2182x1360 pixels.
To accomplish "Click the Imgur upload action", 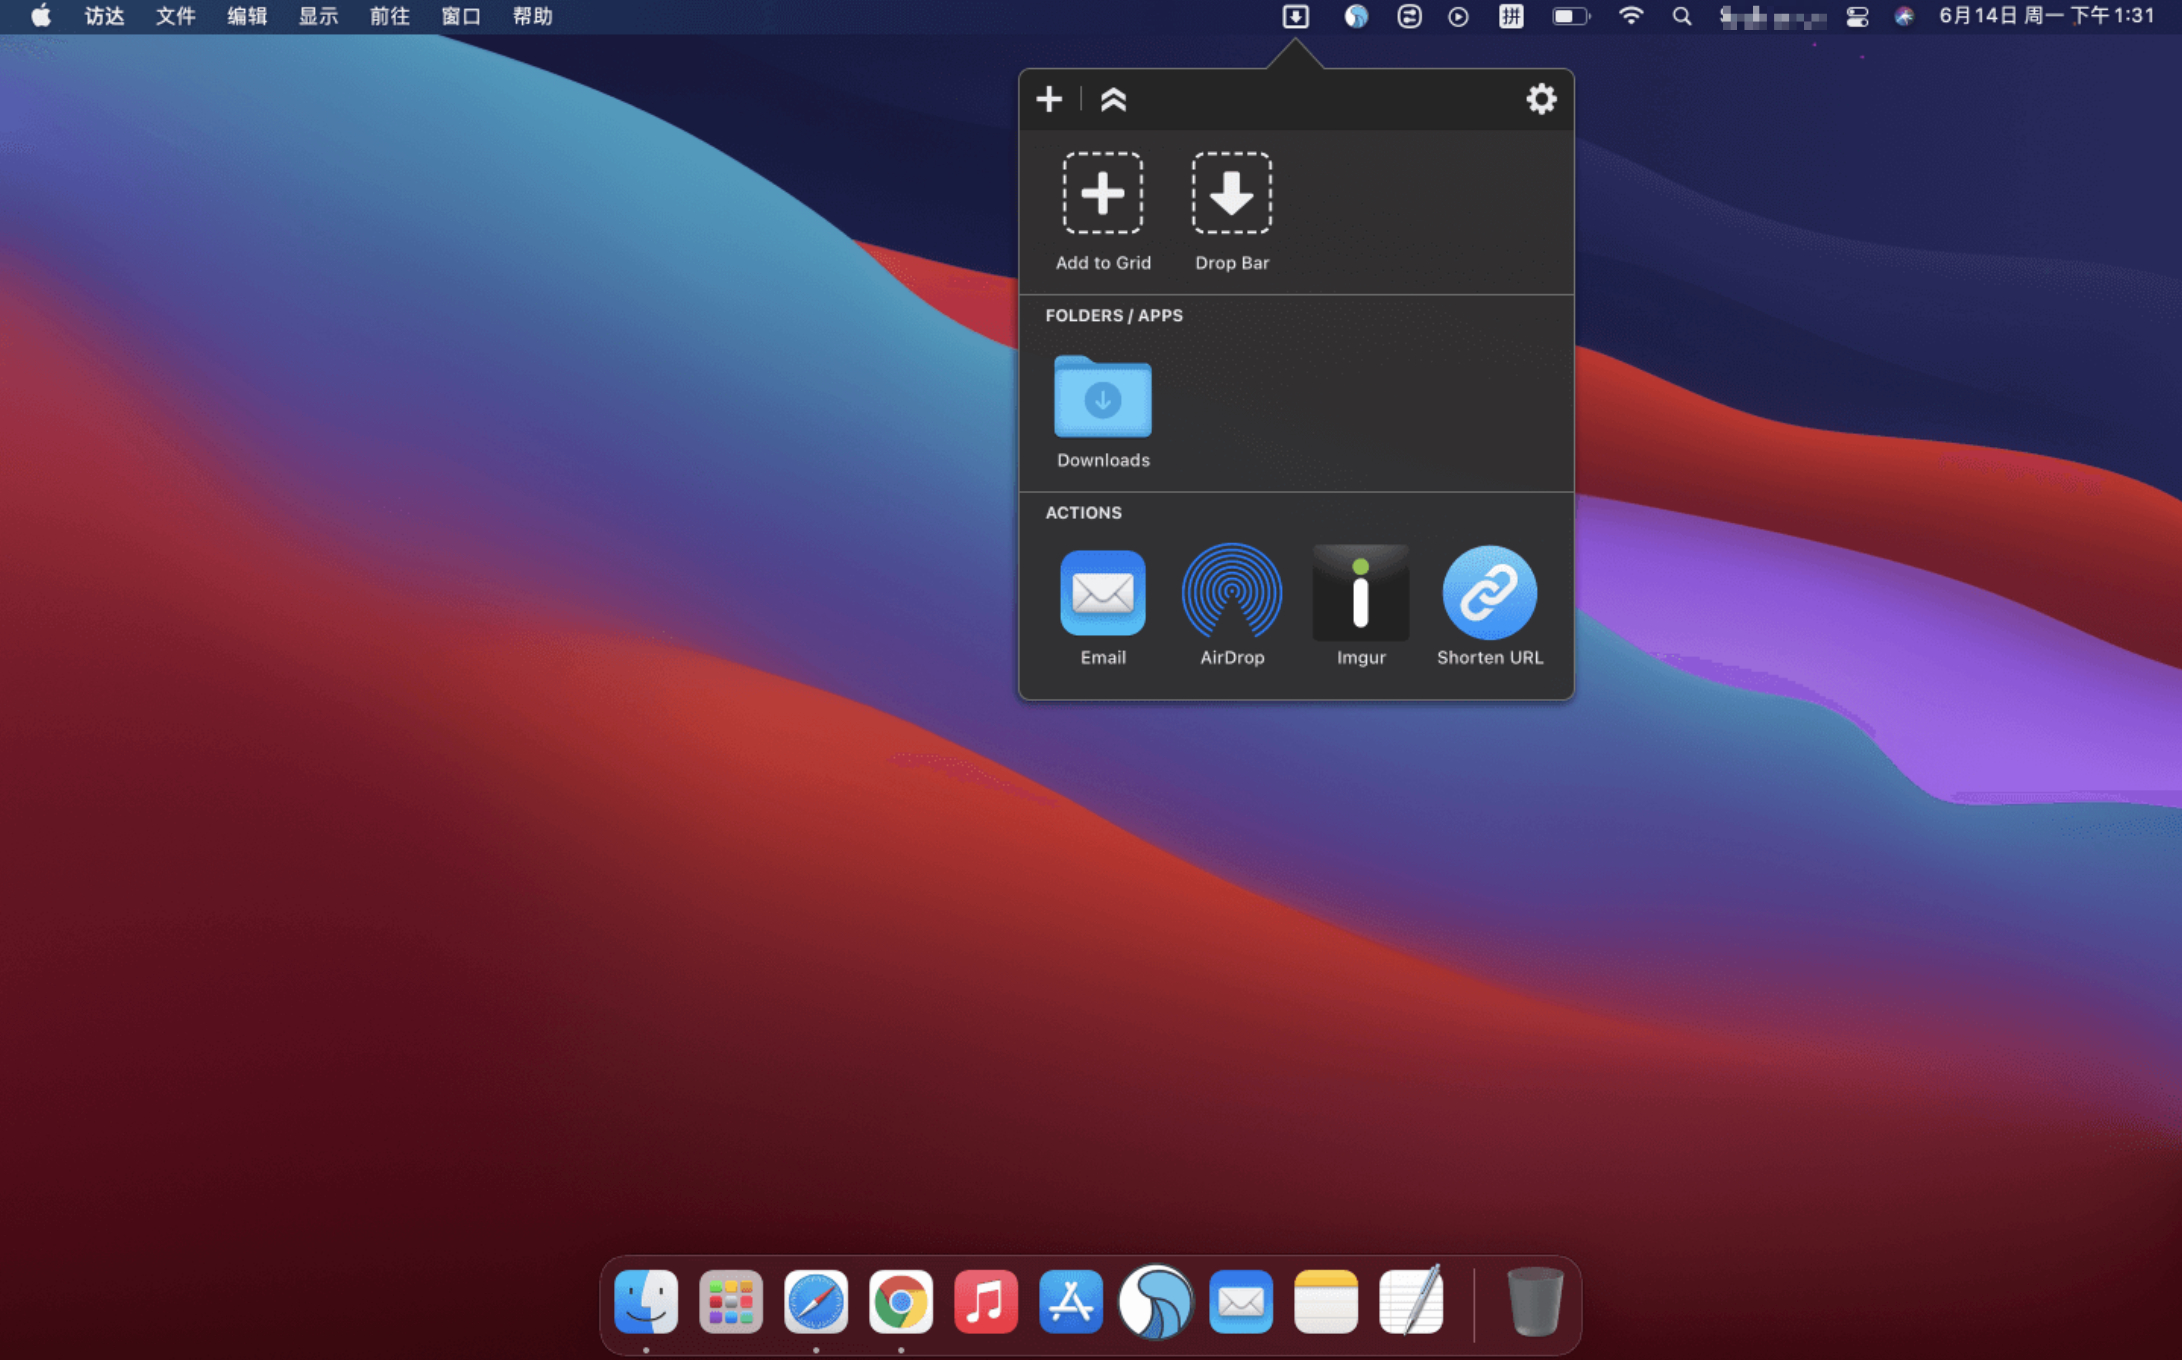I will coord(1360,593).
